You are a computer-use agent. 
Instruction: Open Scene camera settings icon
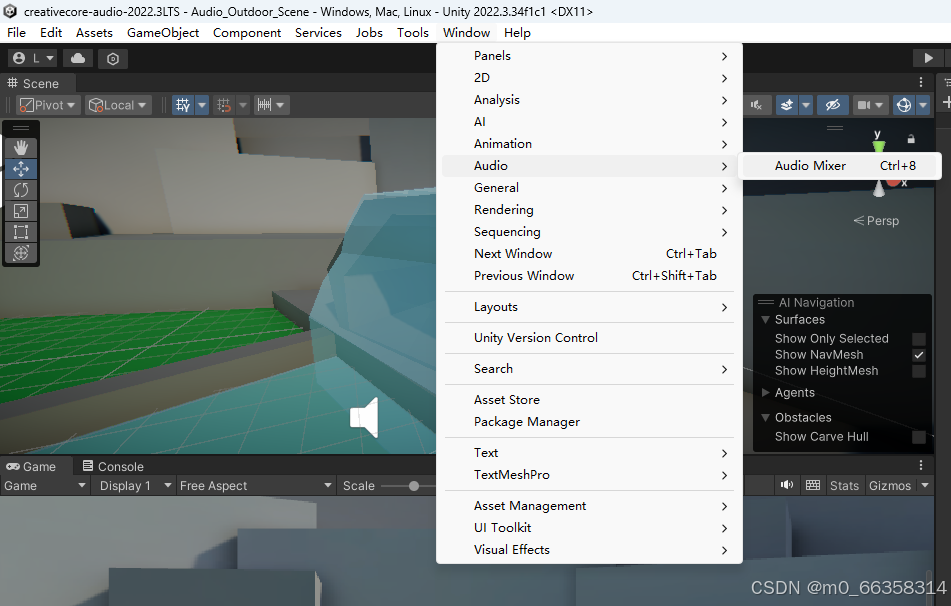pyautogui.click(x=864, y=105)
